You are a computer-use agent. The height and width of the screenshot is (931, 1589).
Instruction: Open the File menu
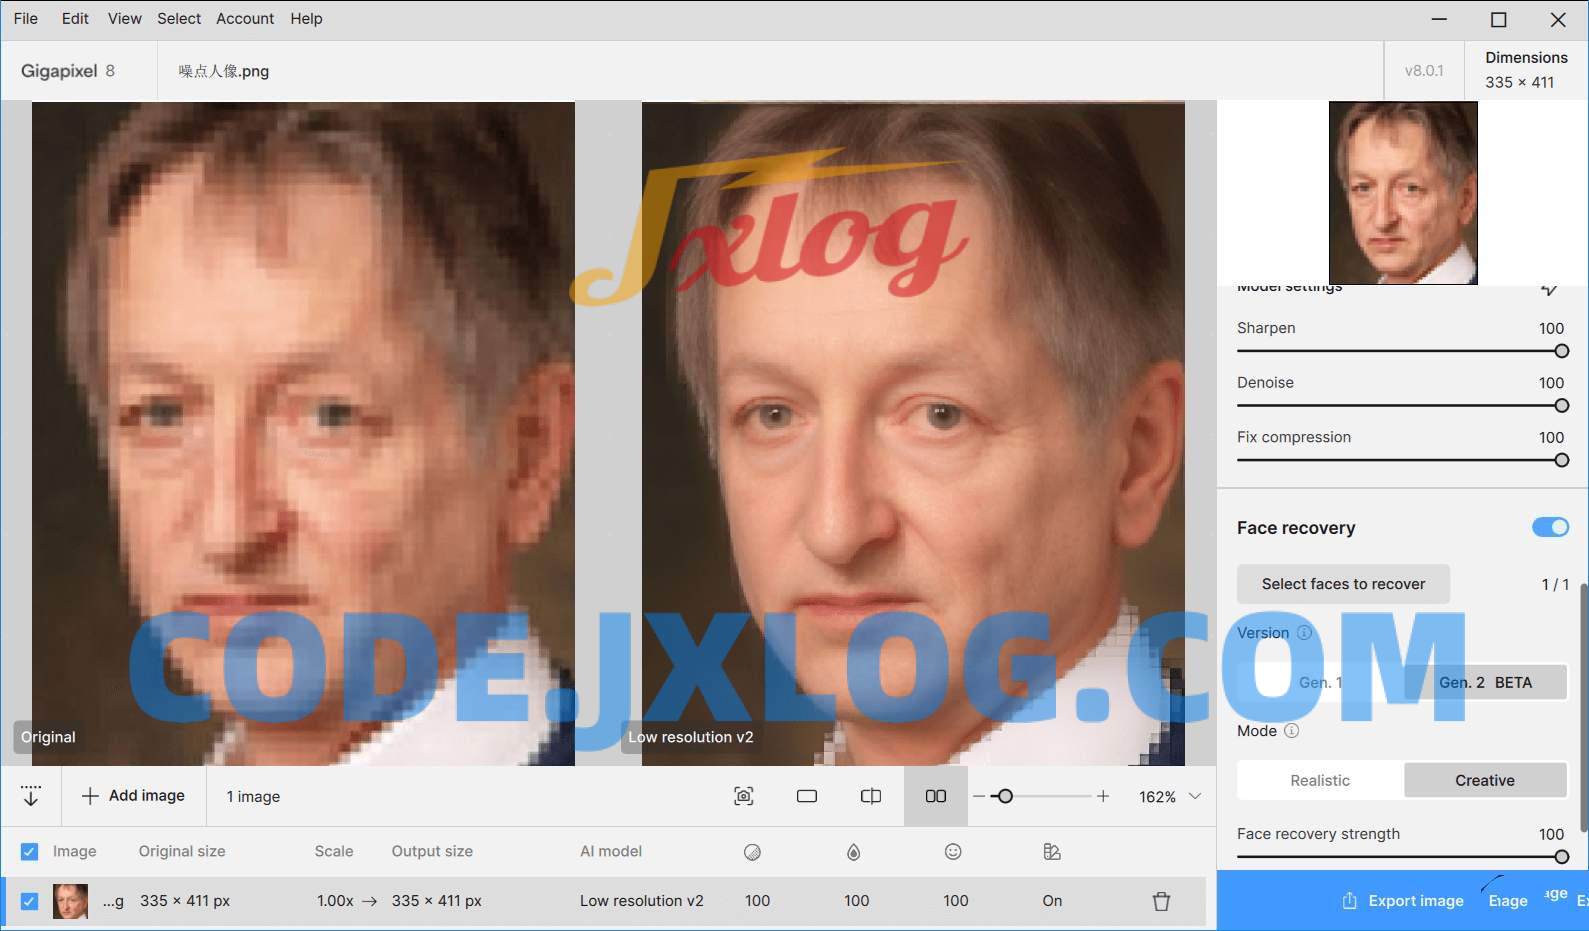(x=25, y=18)
